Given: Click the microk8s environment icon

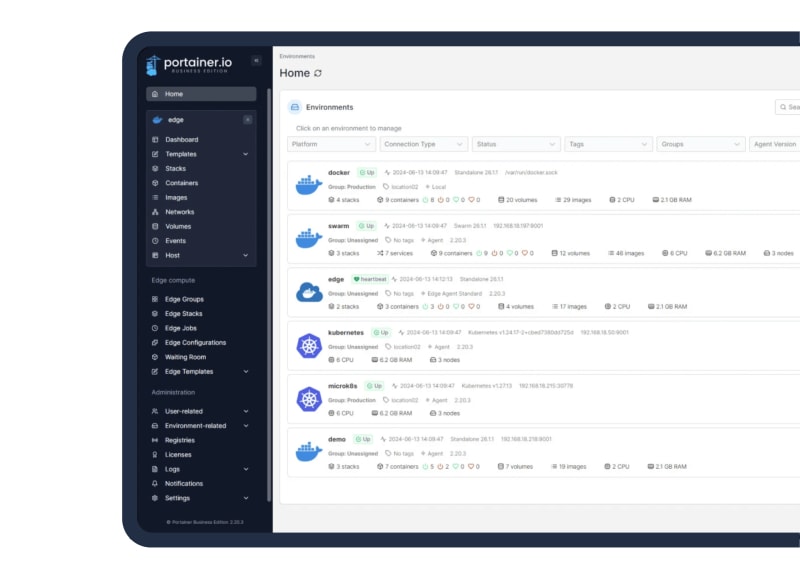Looking at the screenshot, I should (x=307, y=399).
